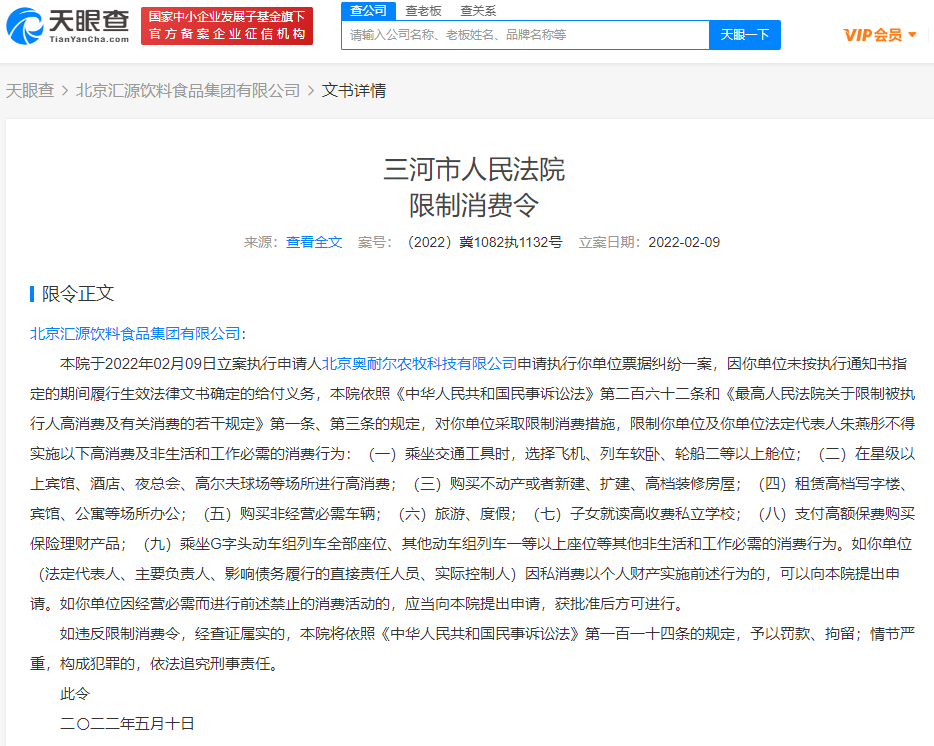The image size is (934, 746).
Task: Go to 天眼查 breadcrumb link
Action: tap(30, 91)
